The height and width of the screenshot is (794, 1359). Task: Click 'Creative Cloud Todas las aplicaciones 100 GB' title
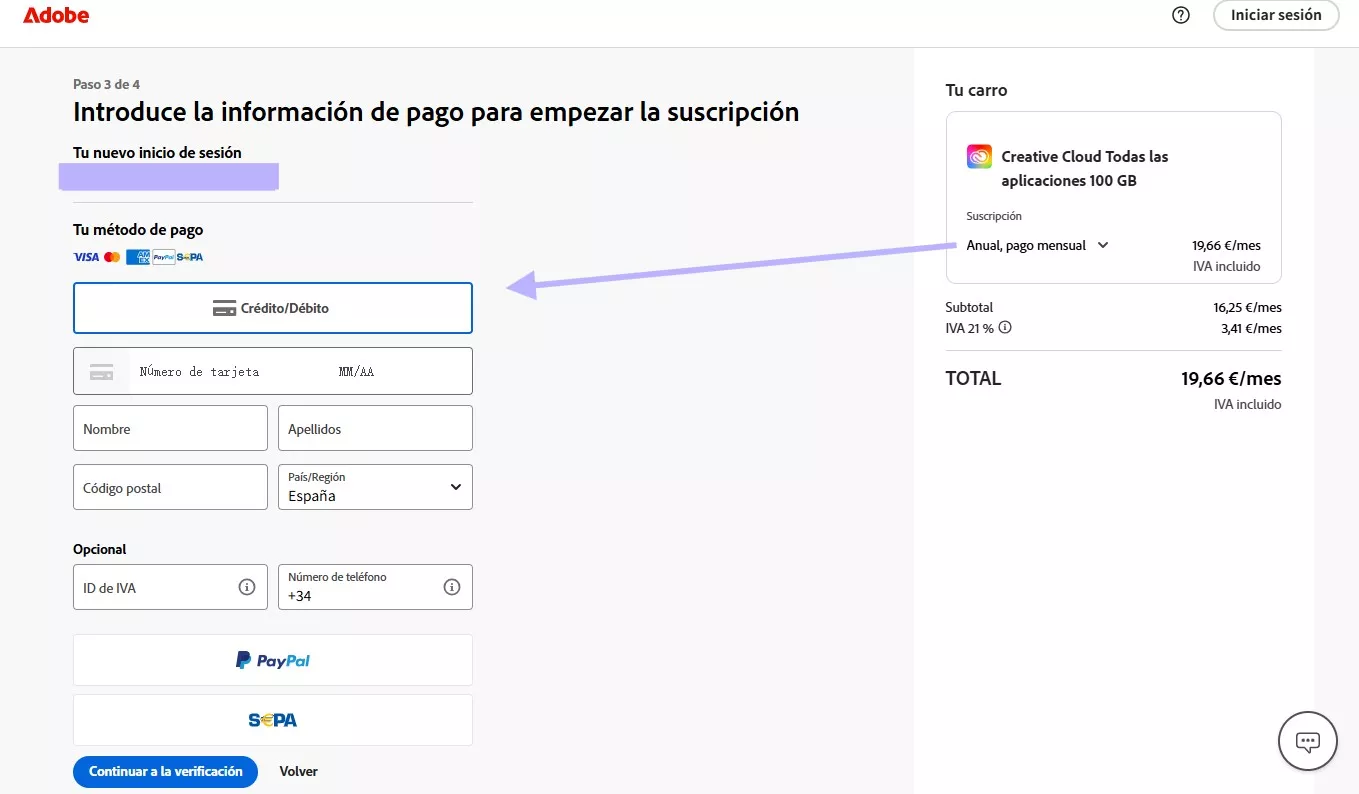point(1085,168)
